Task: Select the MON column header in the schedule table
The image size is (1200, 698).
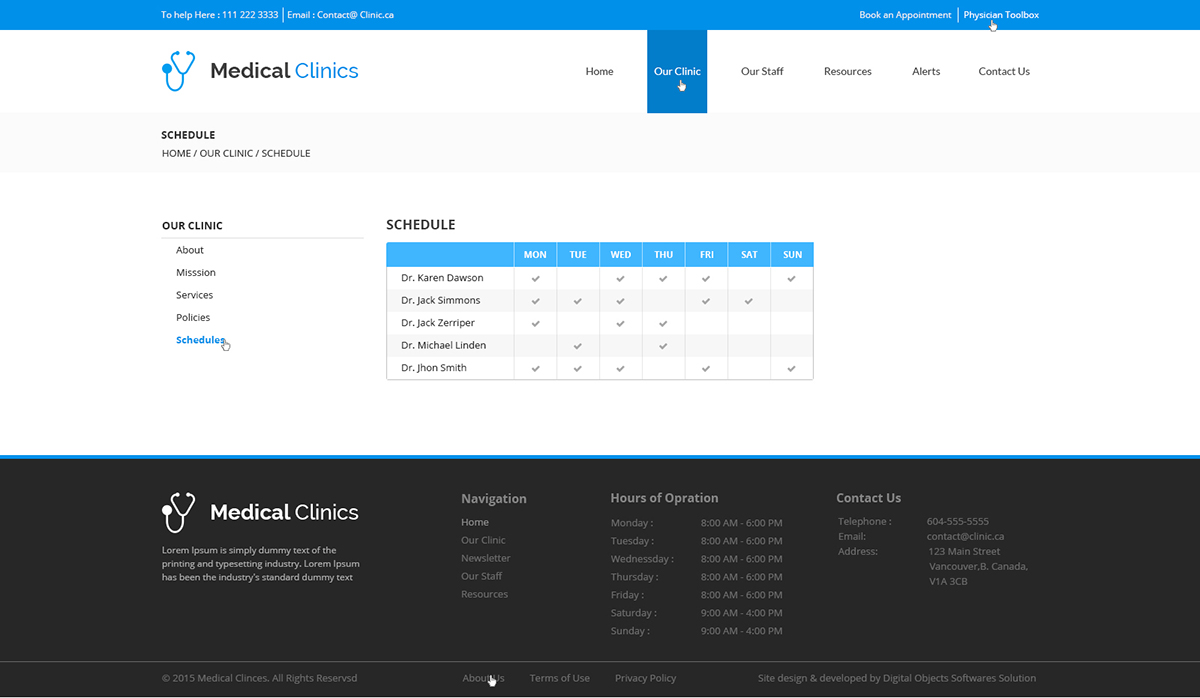Action: tap(535, 254)
